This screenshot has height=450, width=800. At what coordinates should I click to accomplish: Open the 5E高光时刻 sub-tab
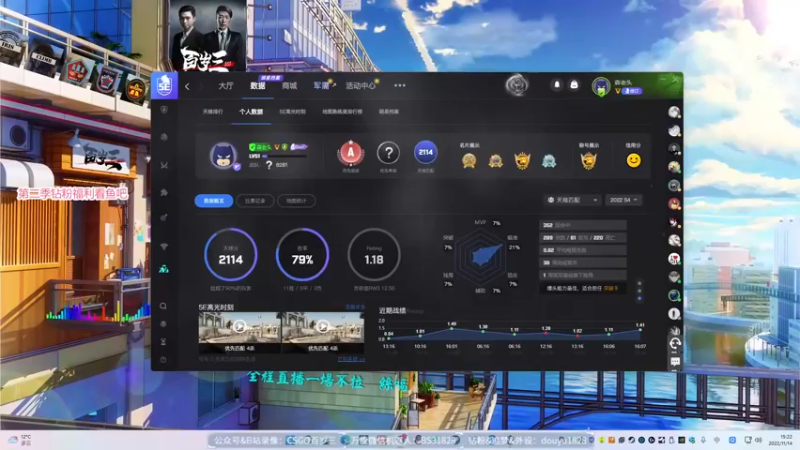tap(292, 112)
